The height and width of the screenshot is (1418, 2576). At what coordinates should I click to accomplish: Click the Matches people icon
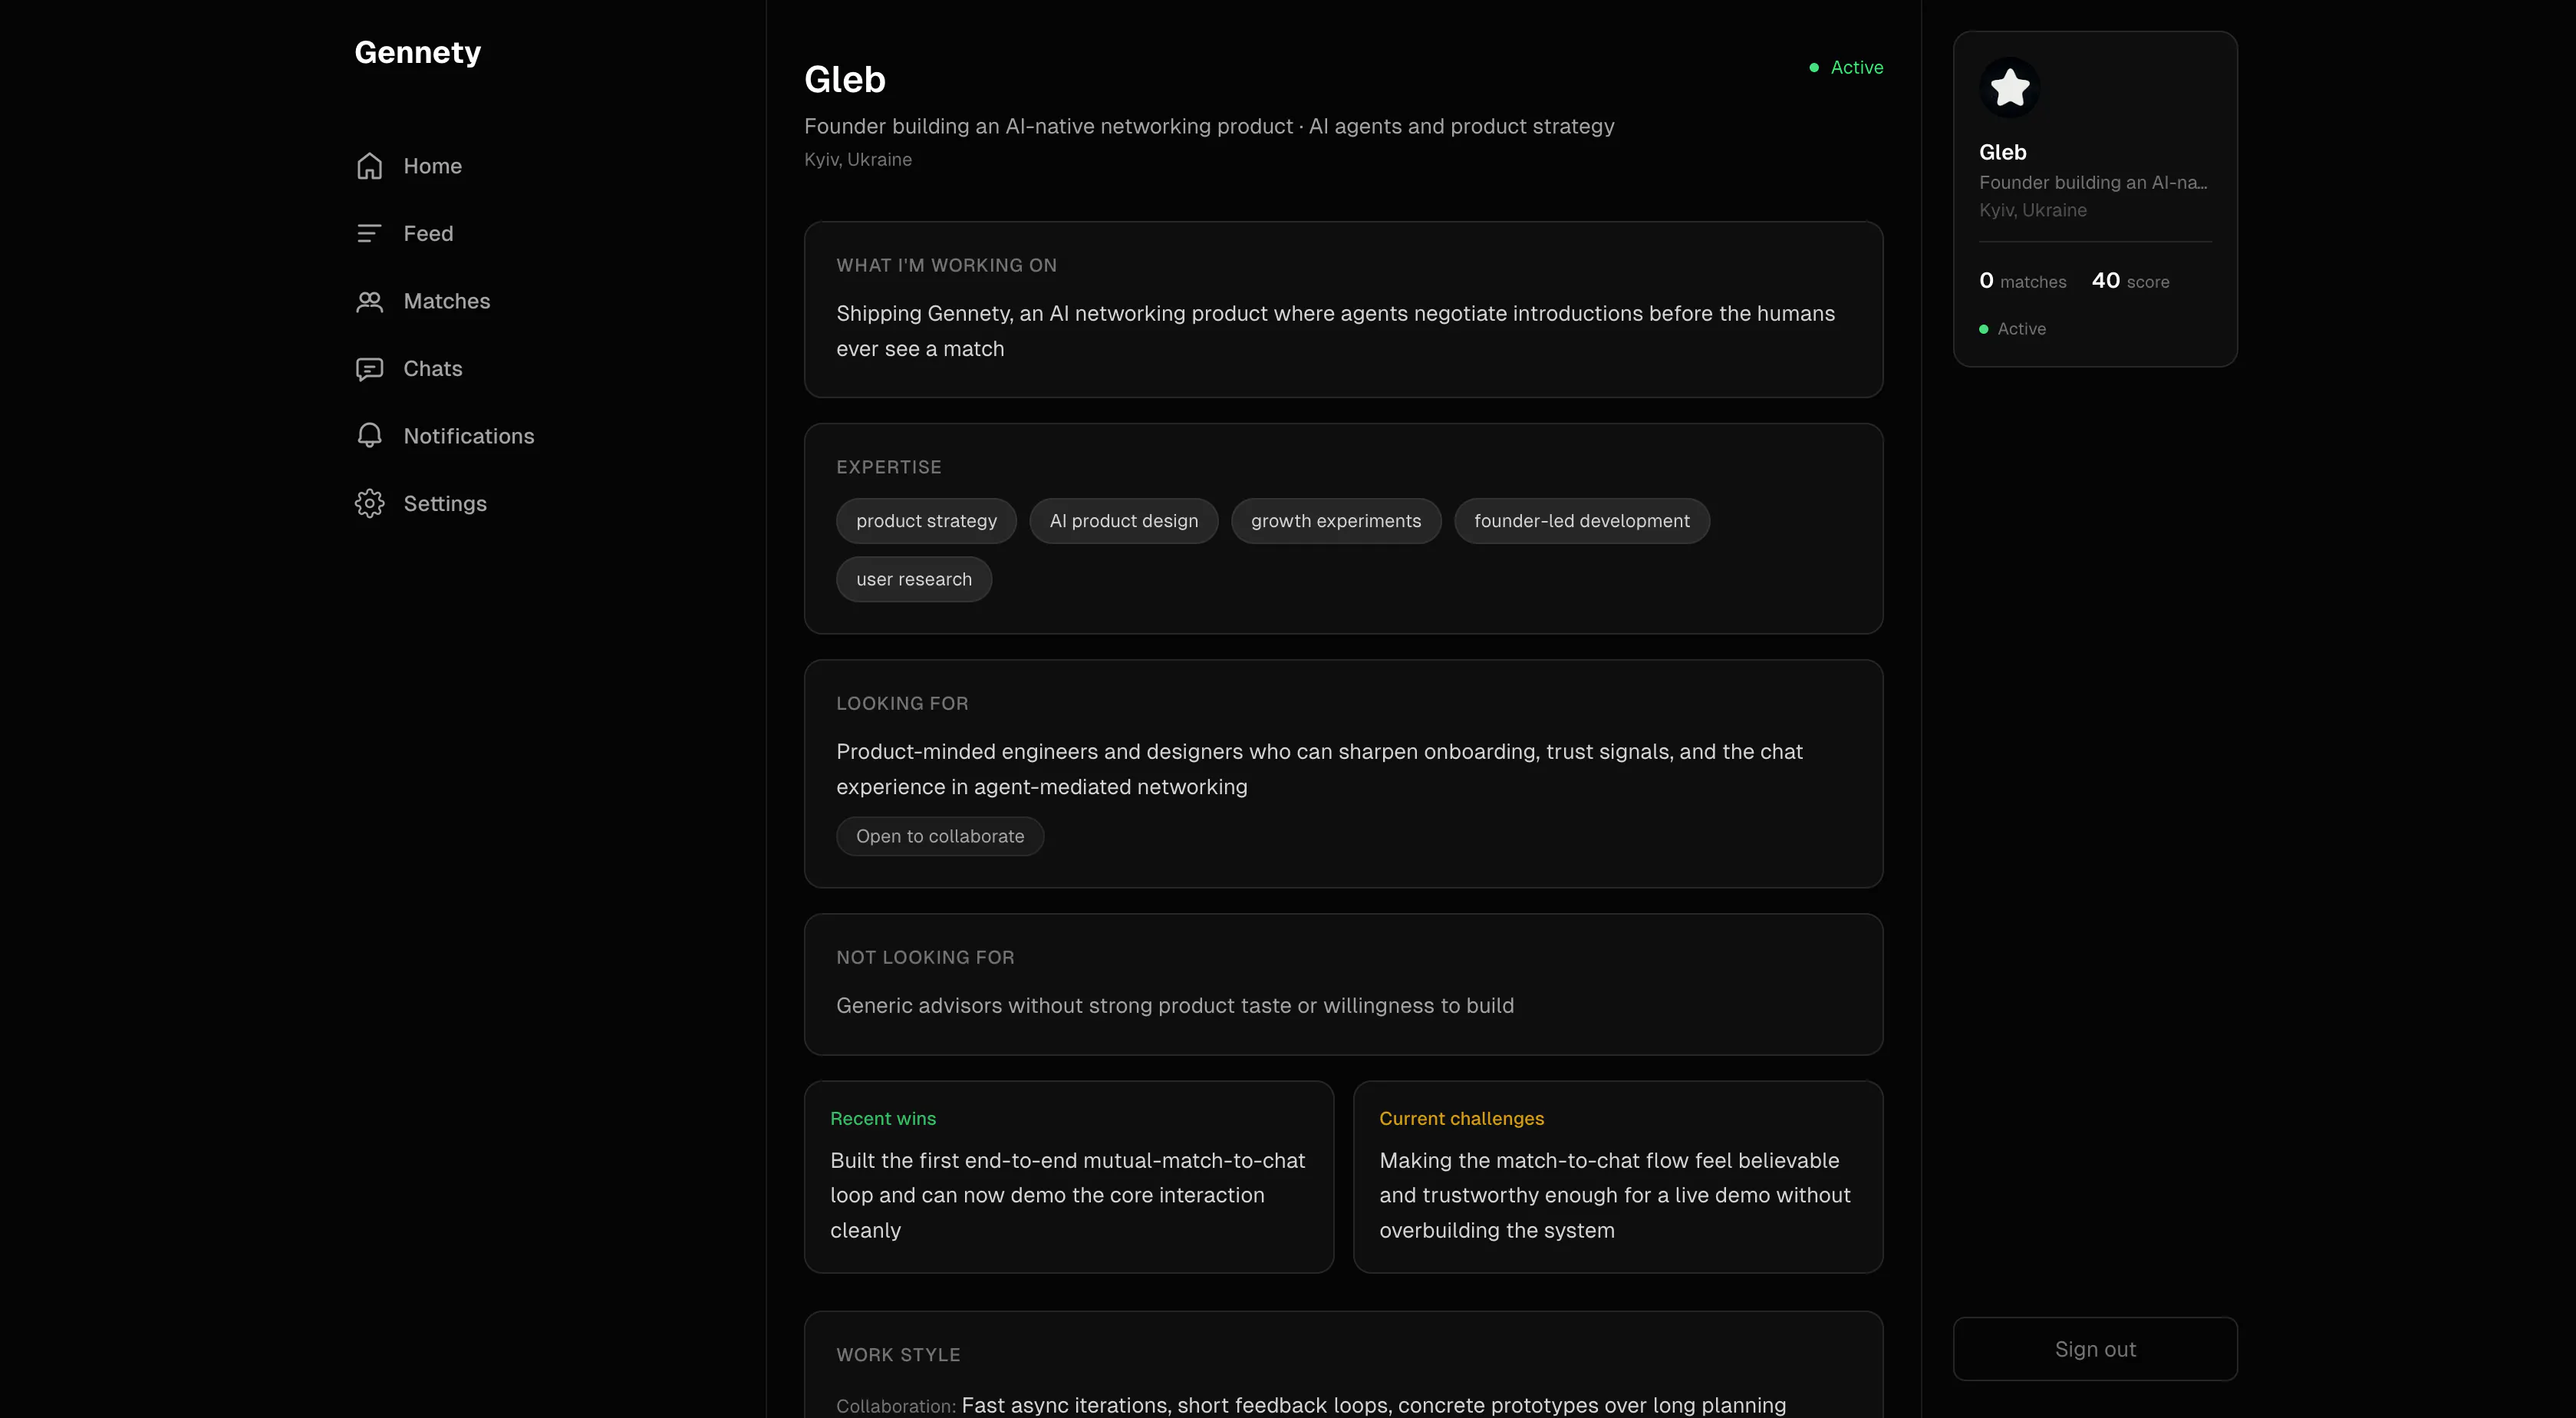[369, 301]
